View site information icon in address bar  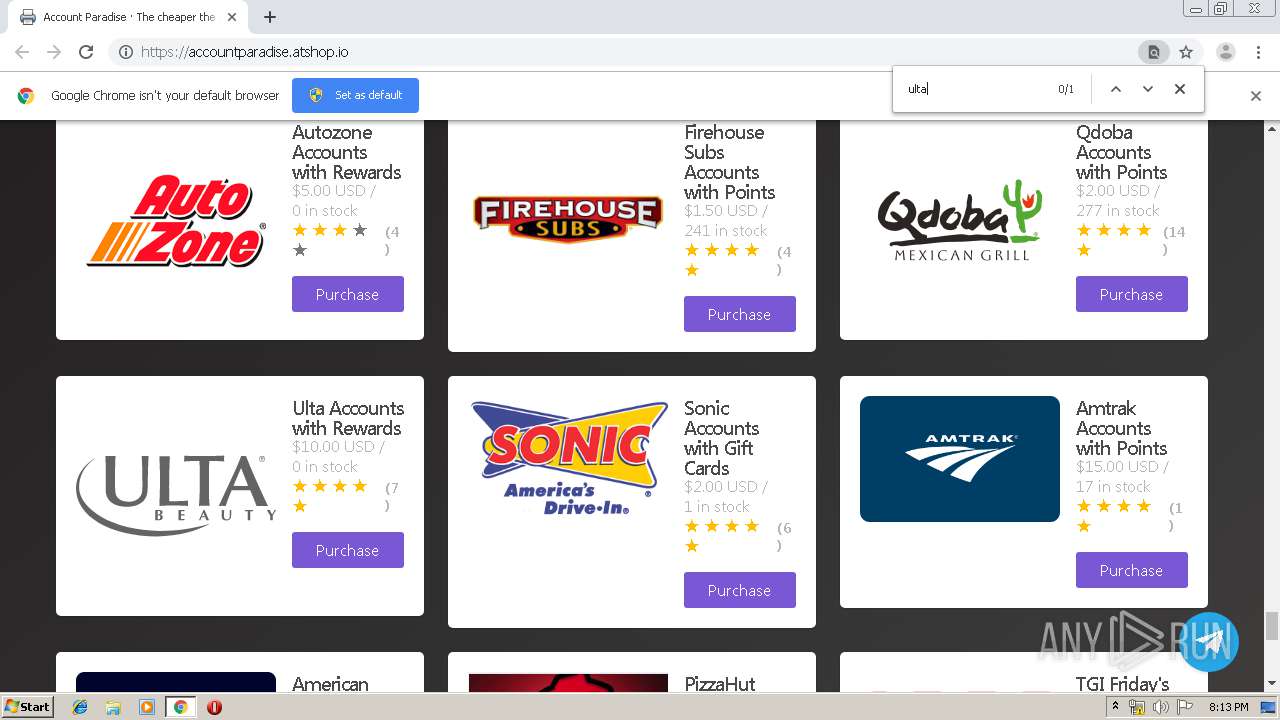click(126, 52)
